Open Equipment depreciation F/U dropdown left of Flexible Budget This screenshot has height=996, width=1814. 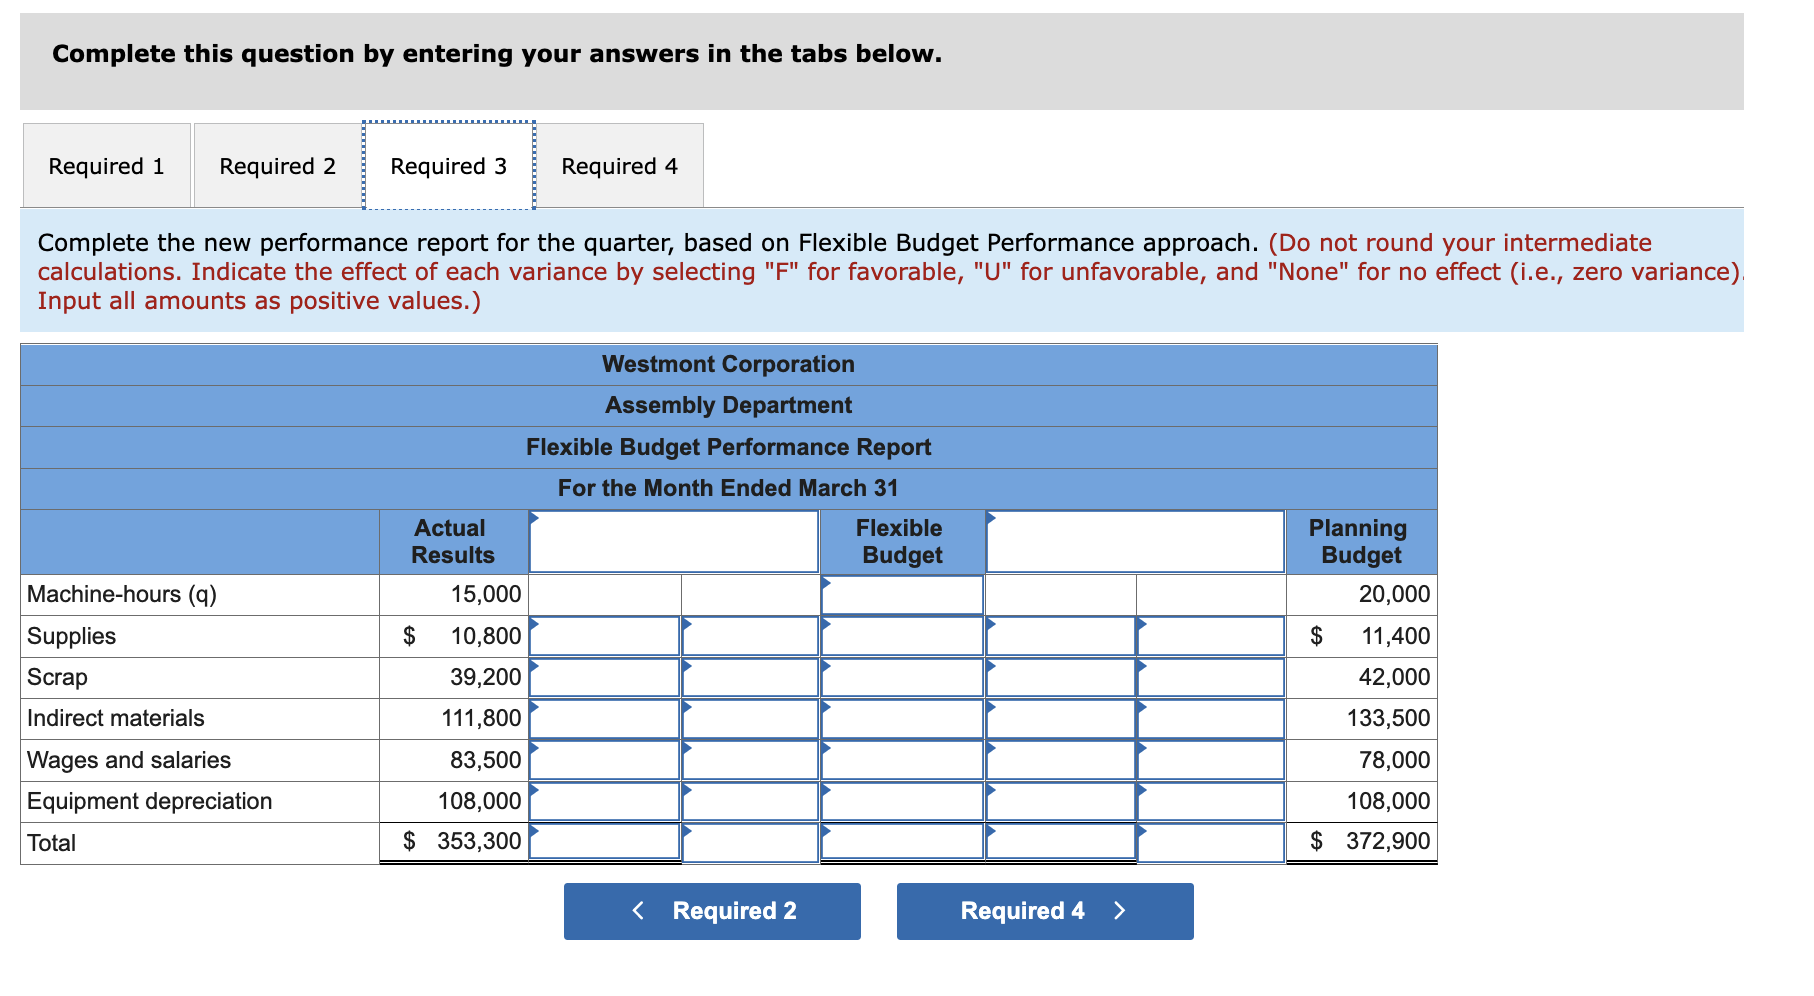[750, 801]
